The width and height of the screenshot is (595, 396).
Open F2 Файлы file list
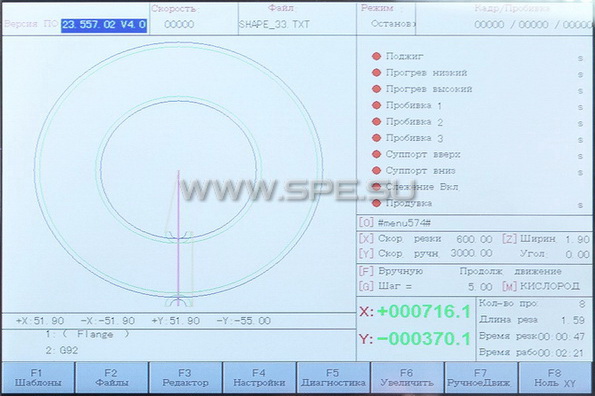point(112,378)
